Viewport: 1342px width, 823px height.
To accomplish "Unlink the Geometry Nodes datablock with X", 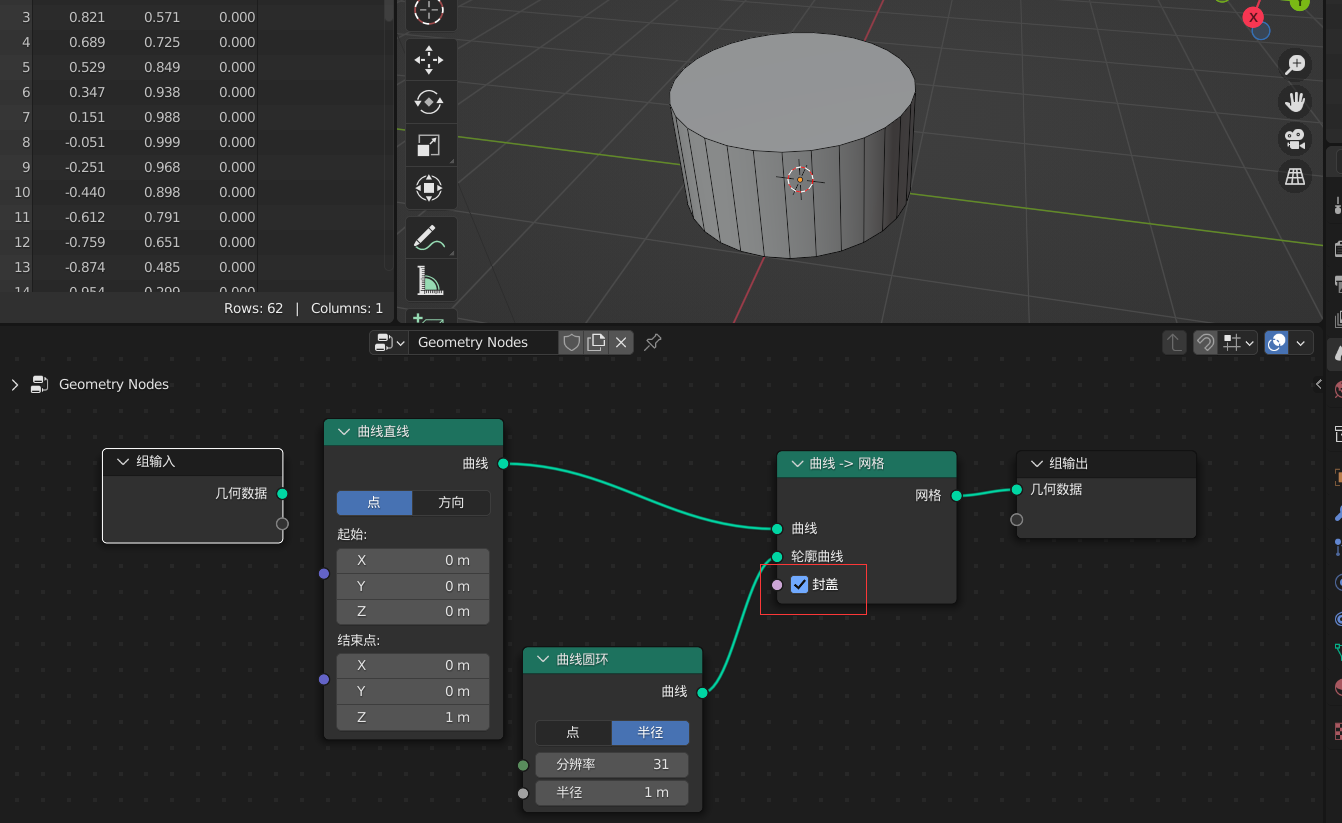I will (621, 342).
